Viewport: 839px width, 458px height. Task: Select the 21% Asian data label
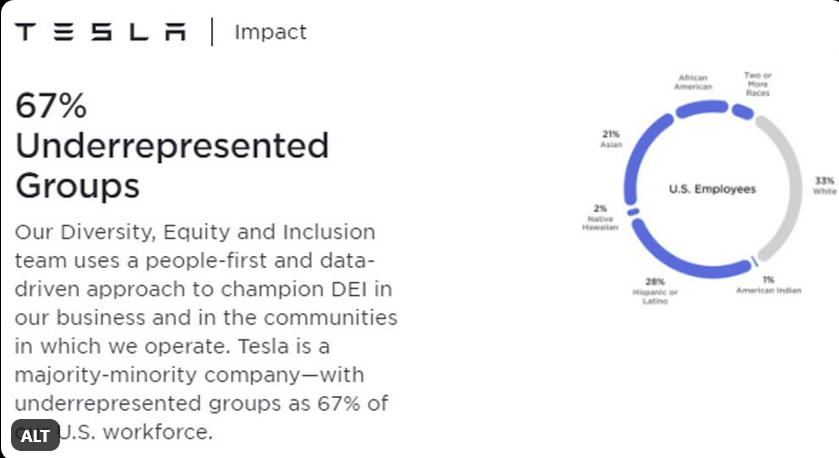click(611, 138)
